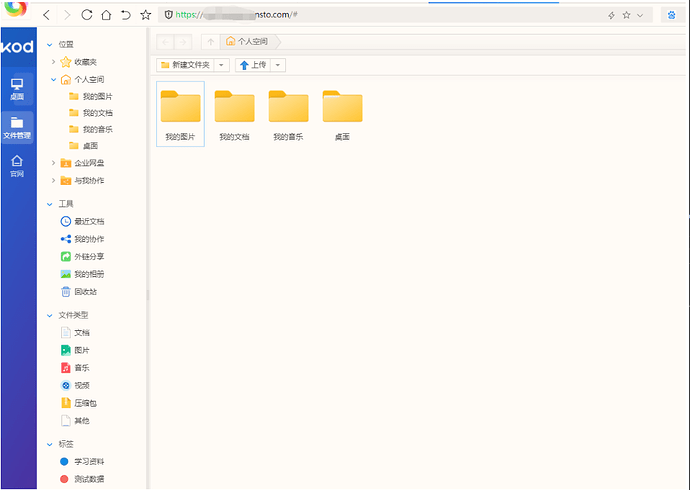The height and width of the screenshot is (490, 690).
Task: Open the 桌面 (Desktop) app in left bar
Action: (17, 88)
